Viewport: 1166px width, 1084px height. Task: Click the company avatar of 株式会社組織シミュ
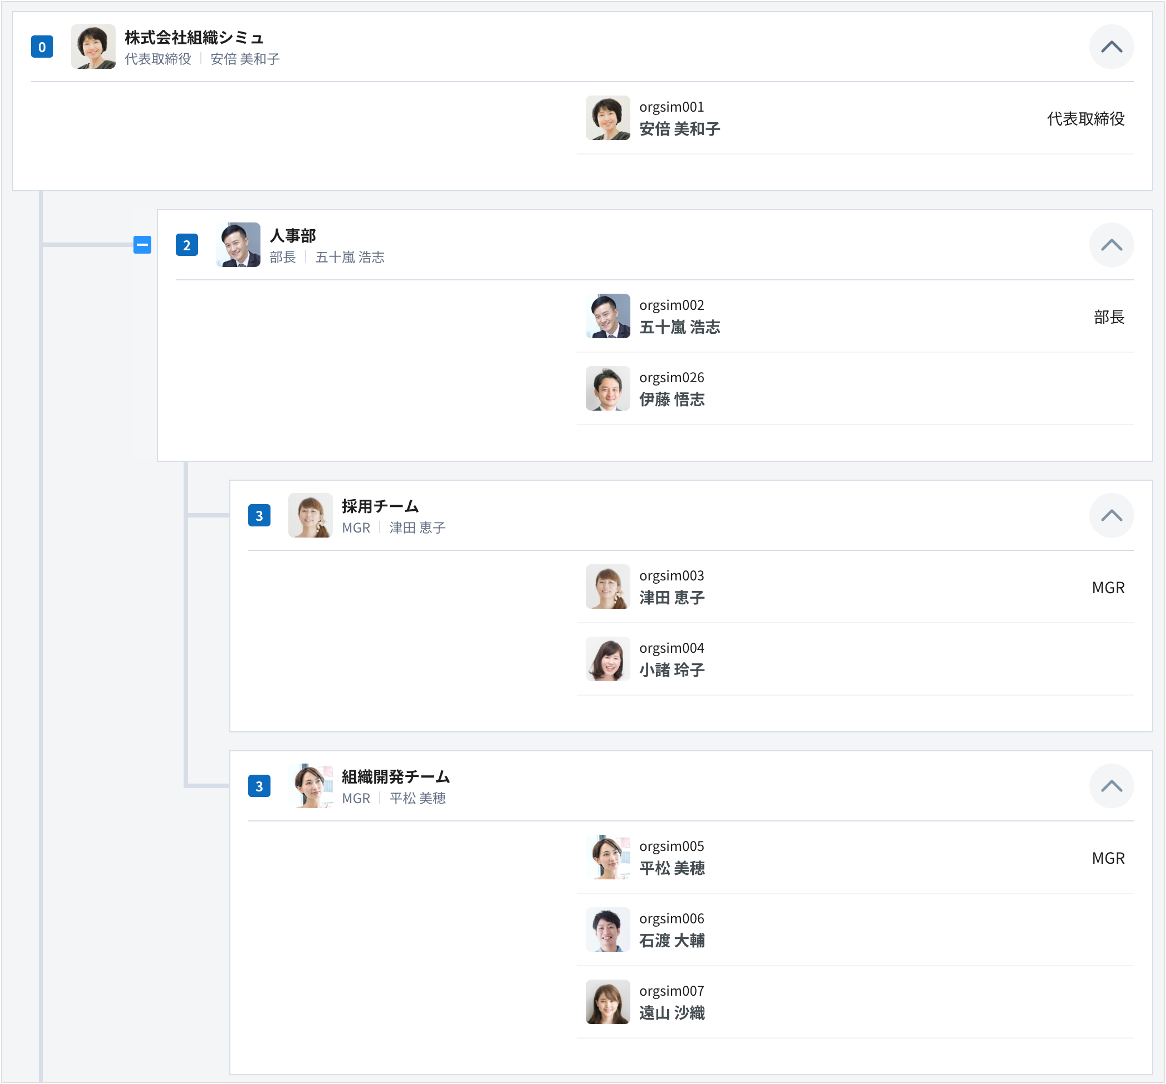(93, 46)
